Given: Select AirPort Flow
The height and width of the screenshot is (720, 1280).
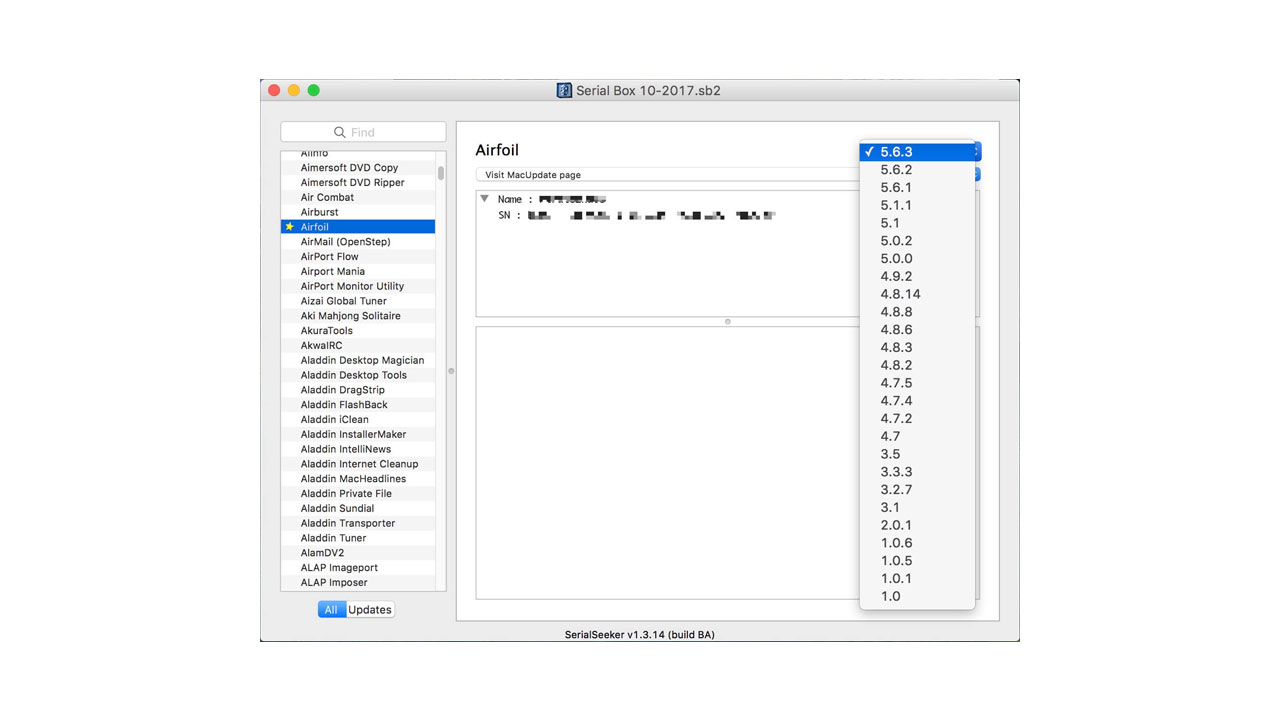Looking at the screenshot, I should (x=358, y=257).
